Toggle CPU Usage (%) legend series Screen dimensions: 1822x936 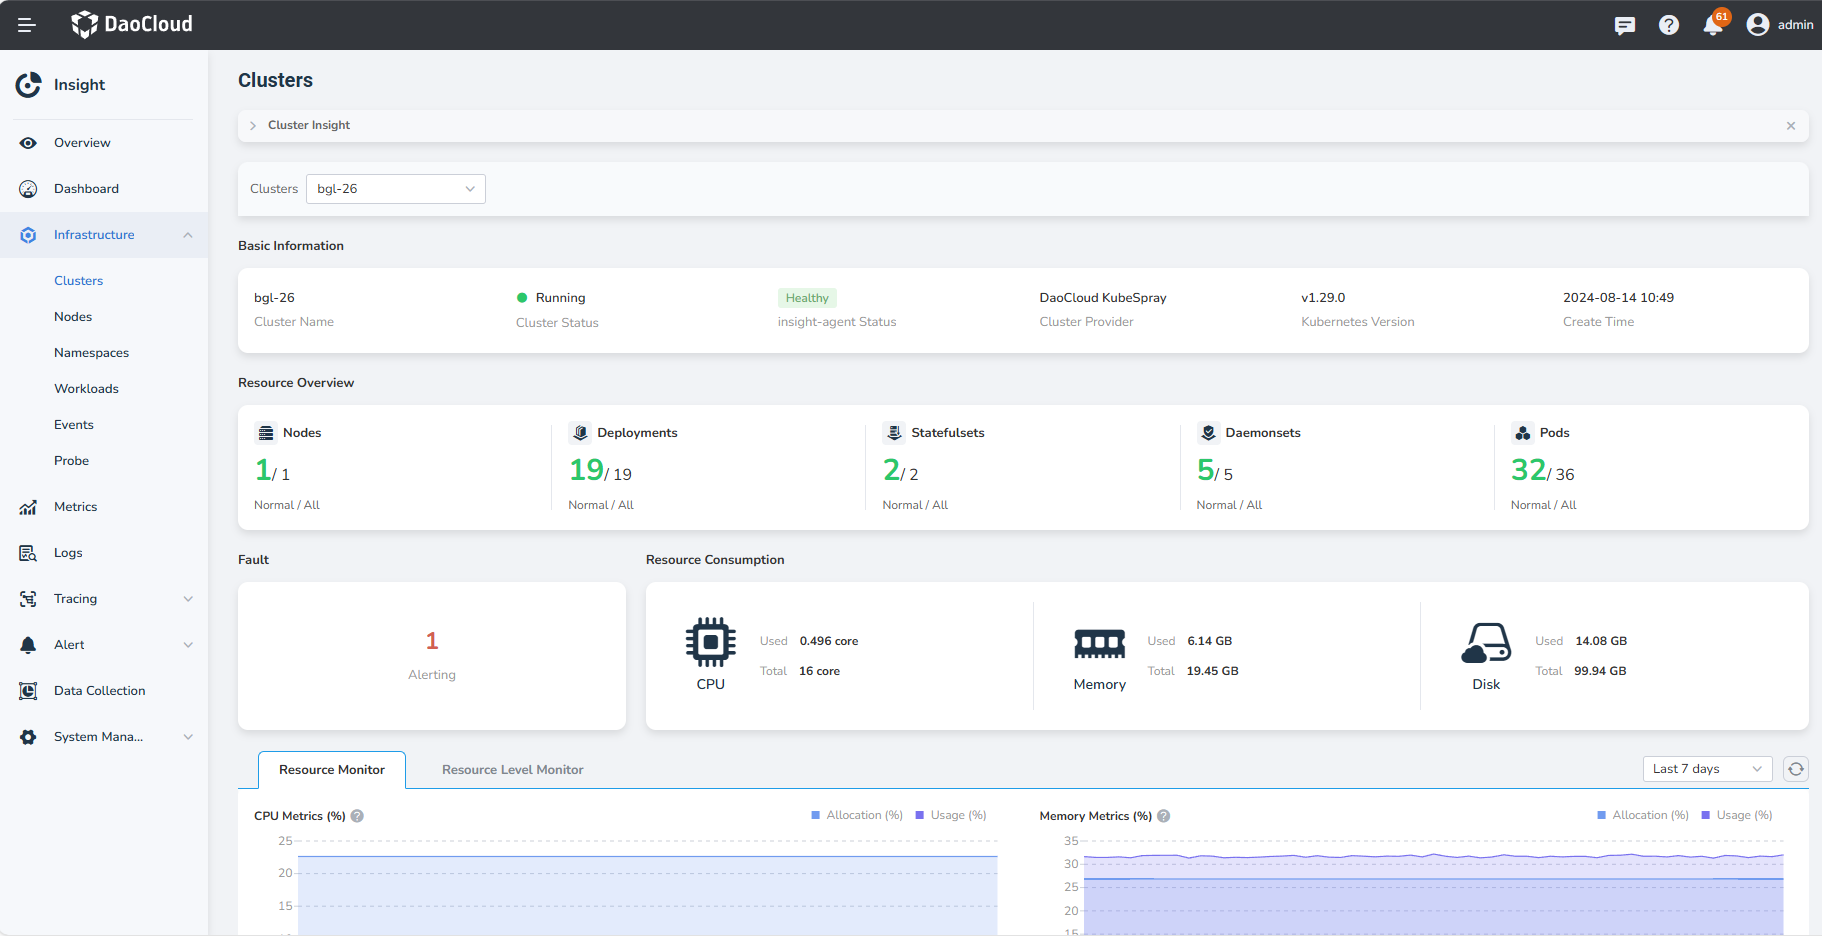[950, 815]
